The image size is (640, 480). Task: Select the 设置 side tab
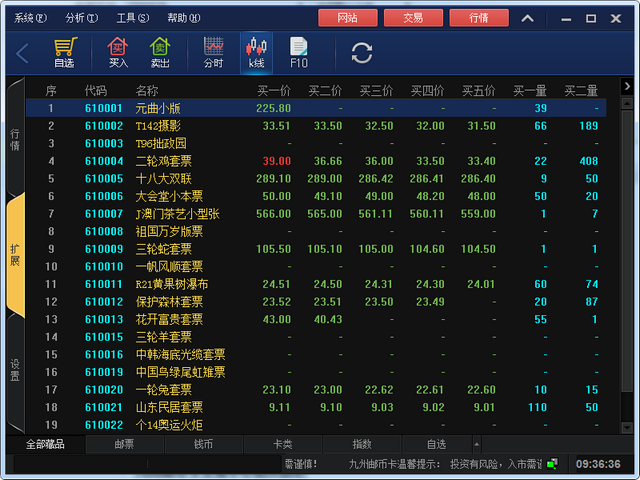[16, 370]
